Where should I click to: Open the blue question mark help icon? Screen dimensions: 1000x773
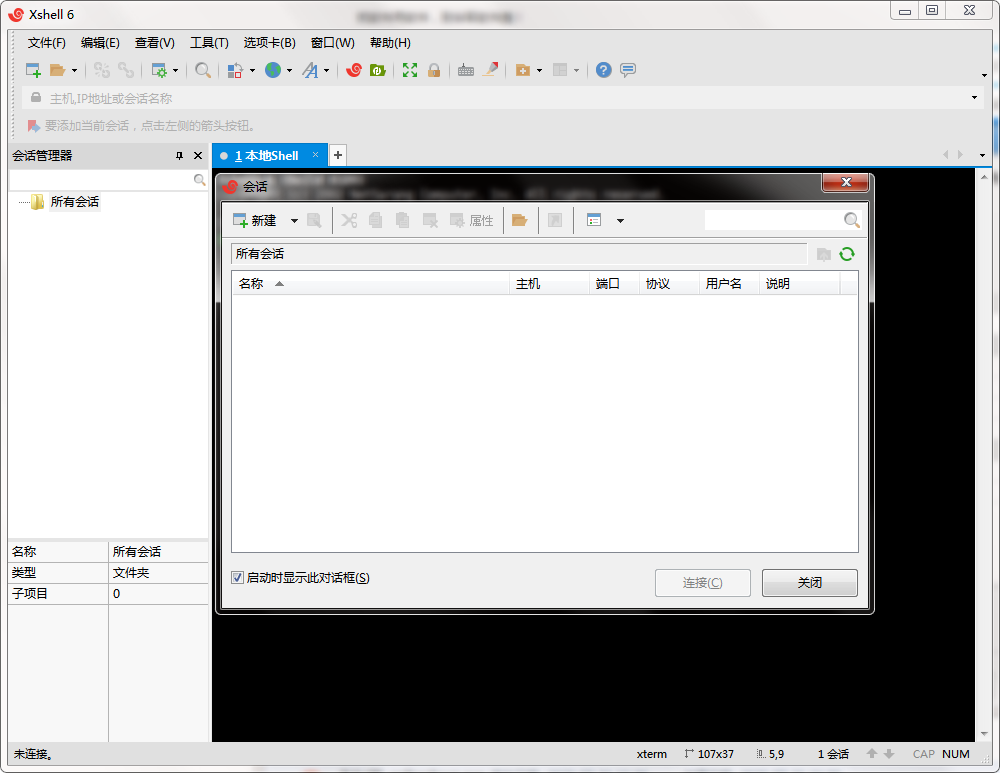point(603,70)
